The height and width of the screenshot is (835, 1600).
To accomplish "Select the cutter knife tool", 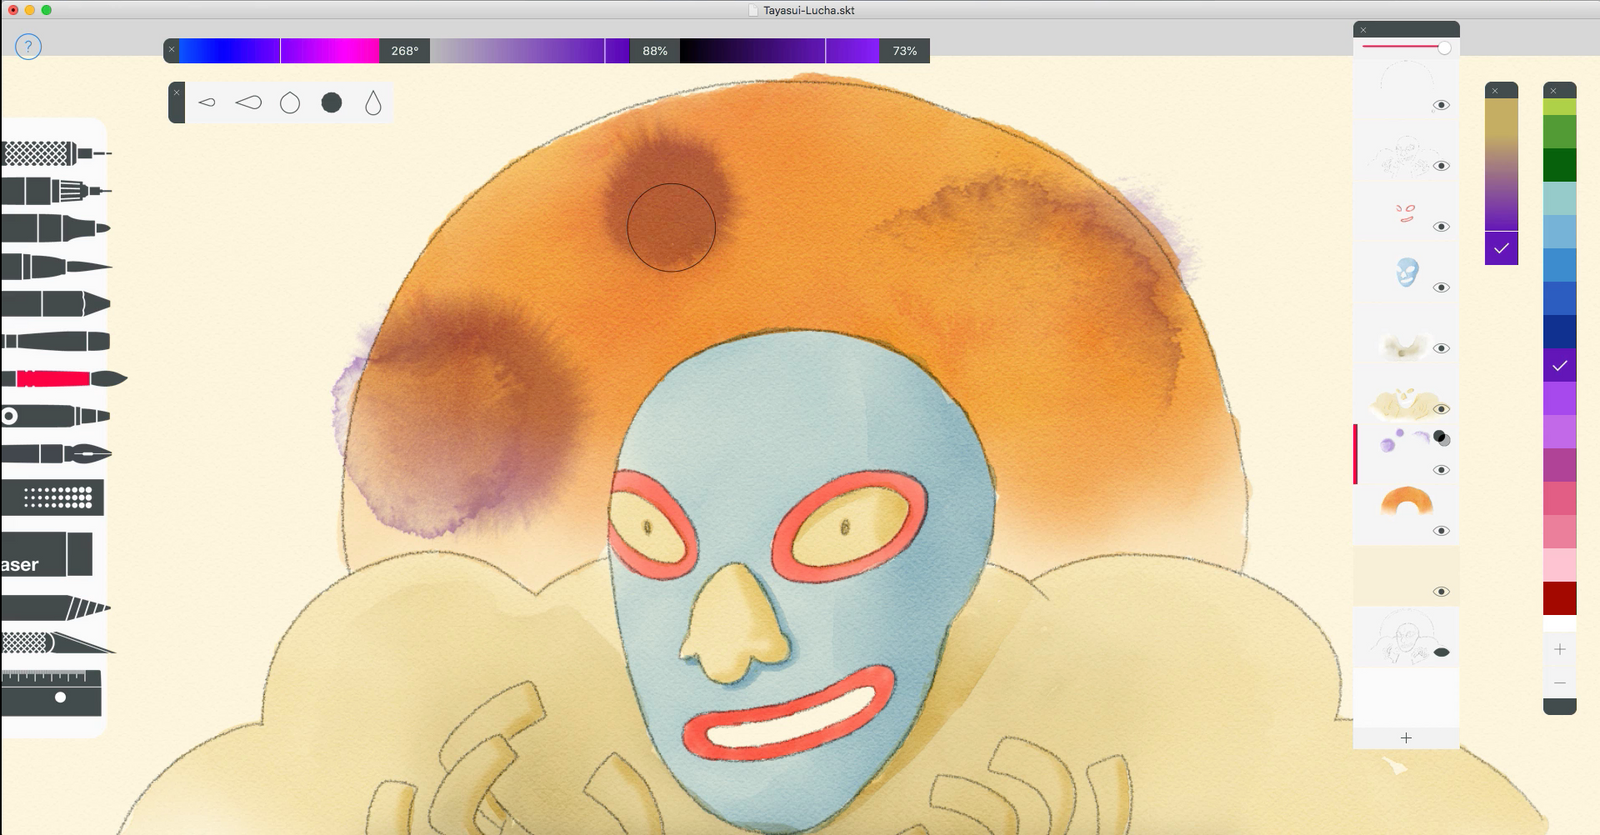I will (x=56, y=642).
